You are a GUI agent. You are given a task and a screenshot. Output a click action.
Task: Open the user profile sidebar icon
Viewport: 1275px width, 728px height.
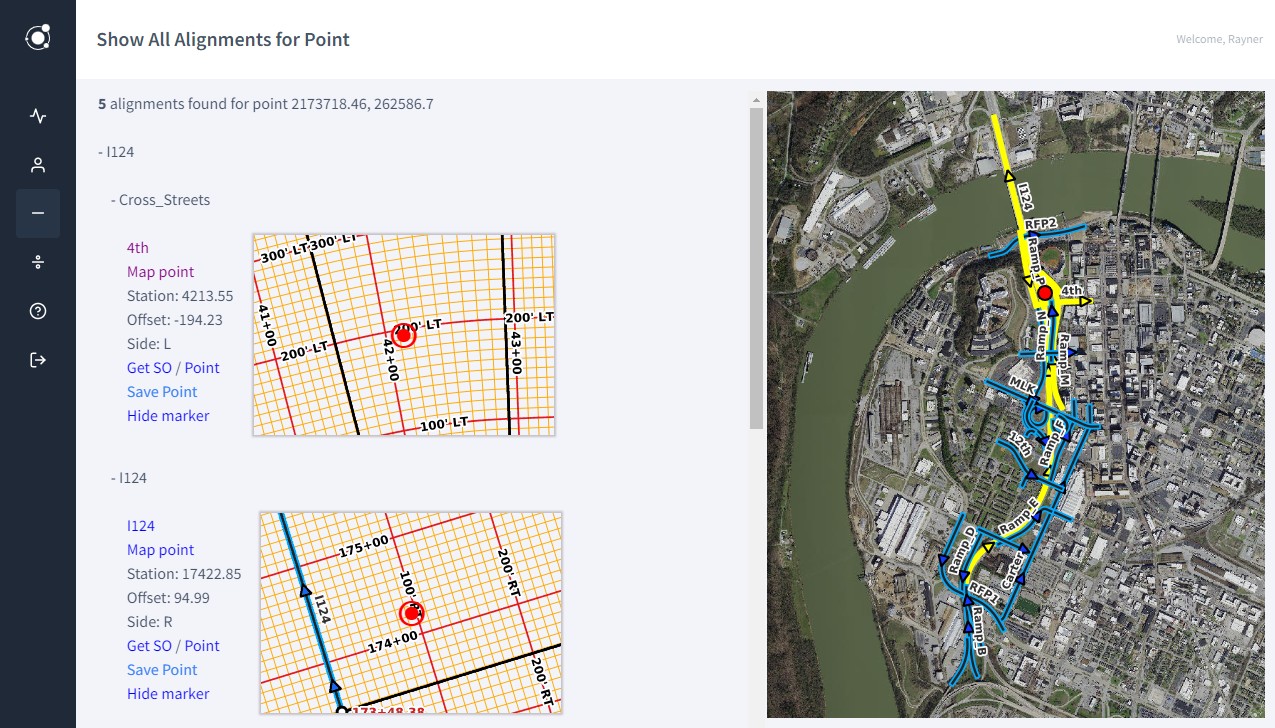coord(38,165)
